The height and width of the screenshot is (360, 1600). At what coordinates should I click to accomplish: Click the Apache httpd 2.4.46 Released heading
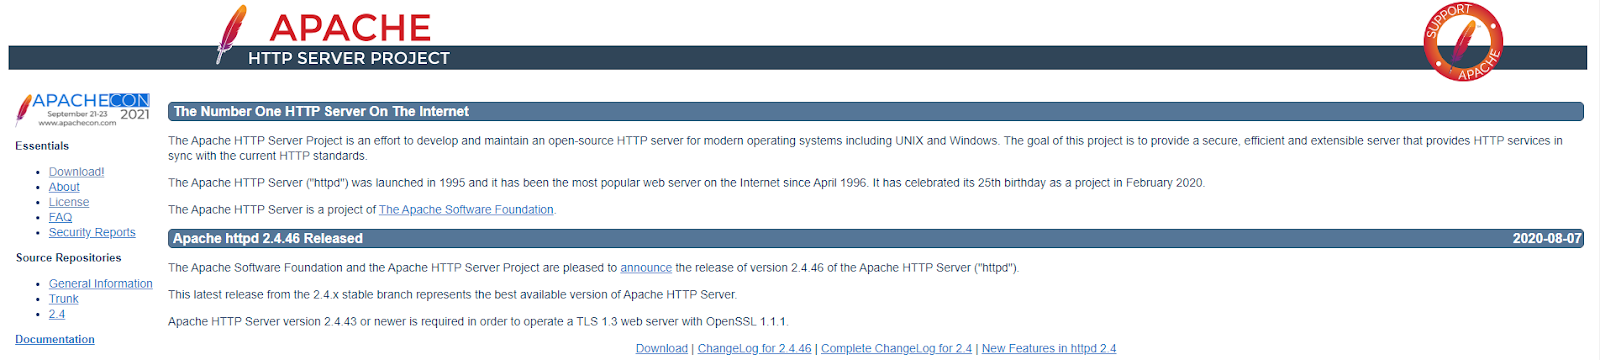(x=268, y=239)
